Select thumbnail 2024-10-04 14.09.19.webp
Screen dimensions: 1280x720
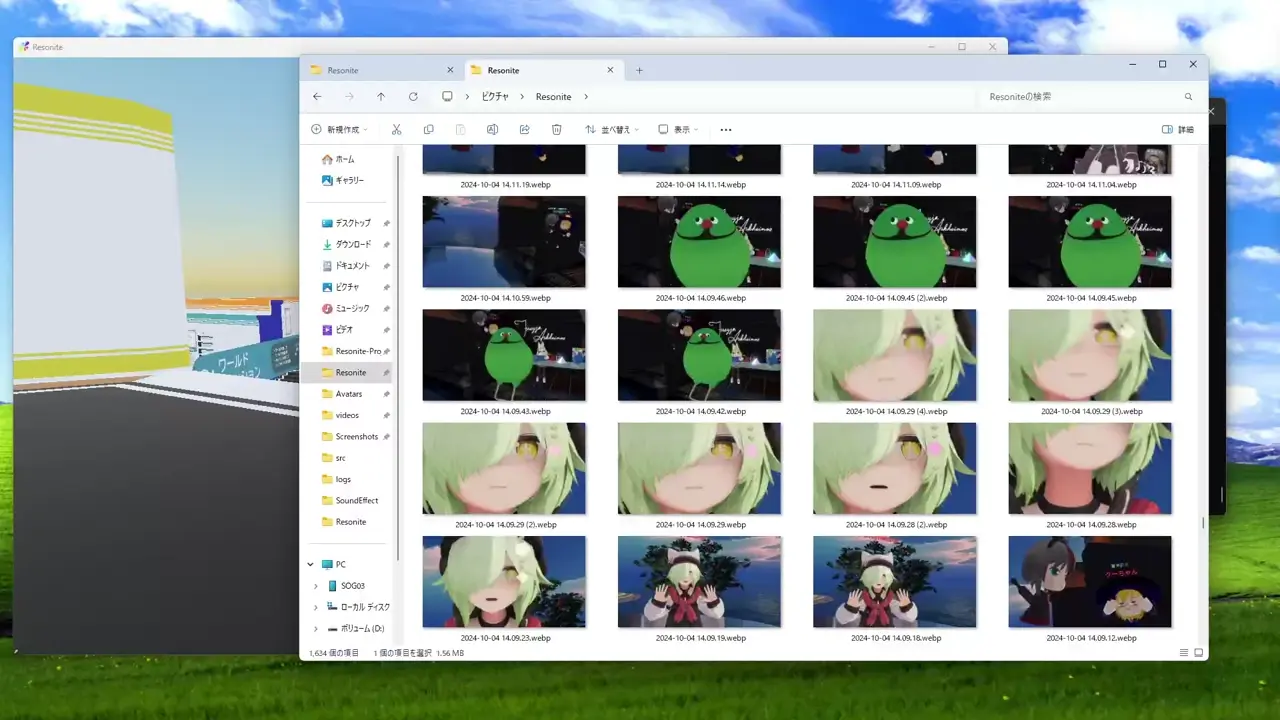point(699,582)
